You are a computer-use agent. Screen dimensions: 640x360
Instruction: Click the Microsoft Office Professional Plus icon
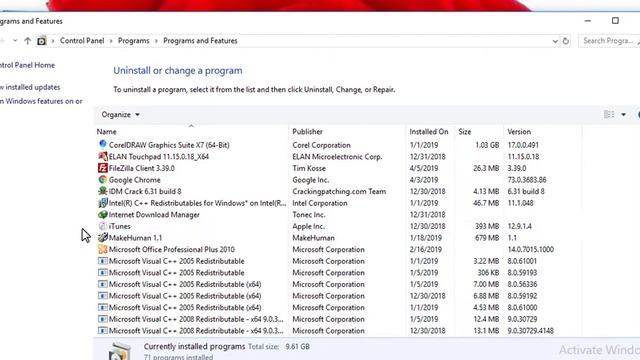102,249
